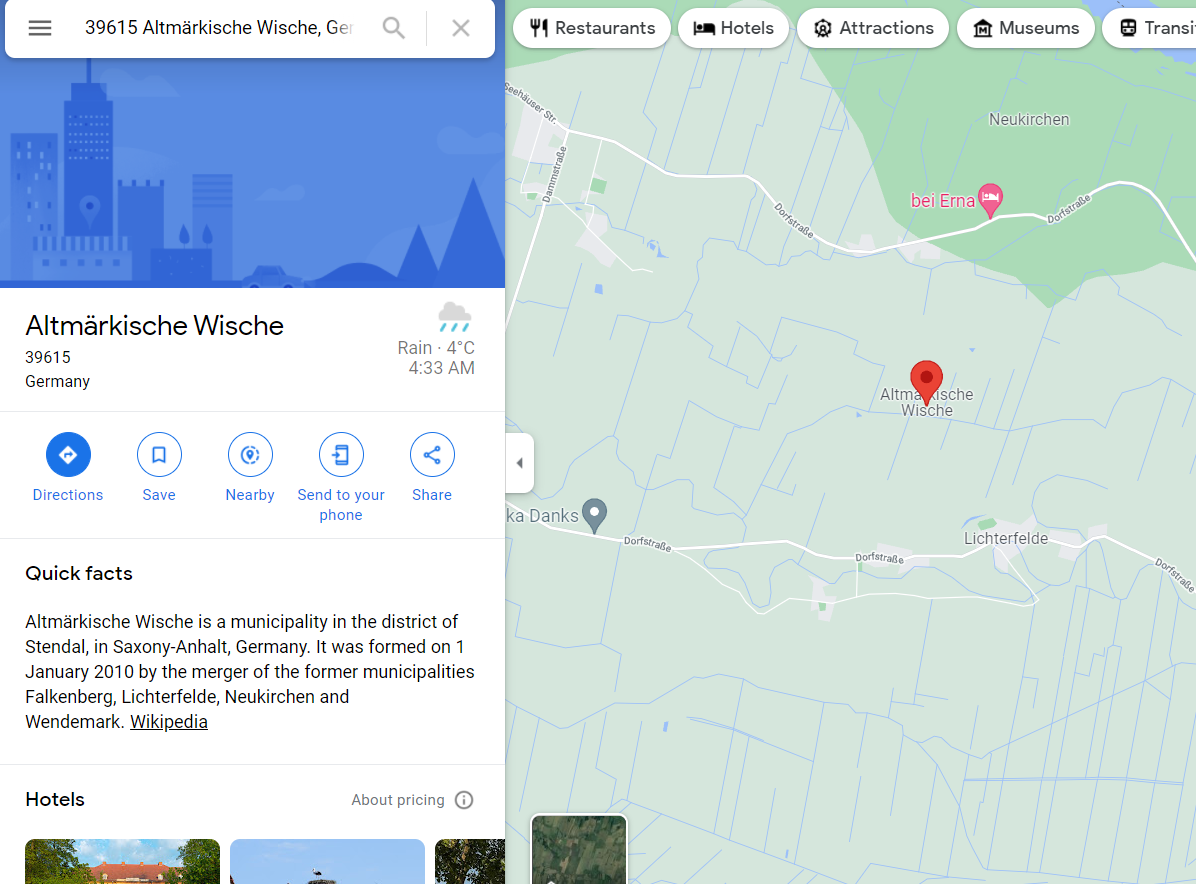
Task: Show Museums on the map
Action: (1026, 28)
